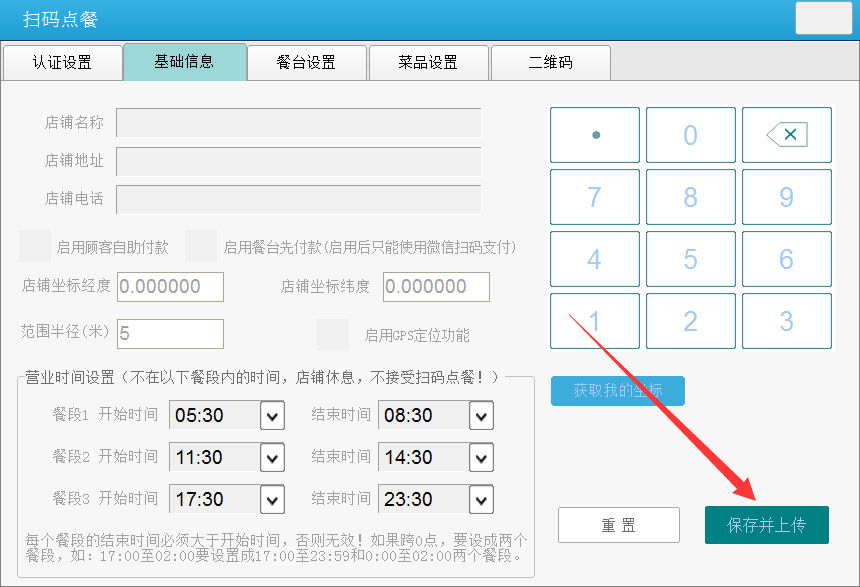Expand meal period 2 end time dropdown
This screenshot has width=860, height=587.
(481, 458)
